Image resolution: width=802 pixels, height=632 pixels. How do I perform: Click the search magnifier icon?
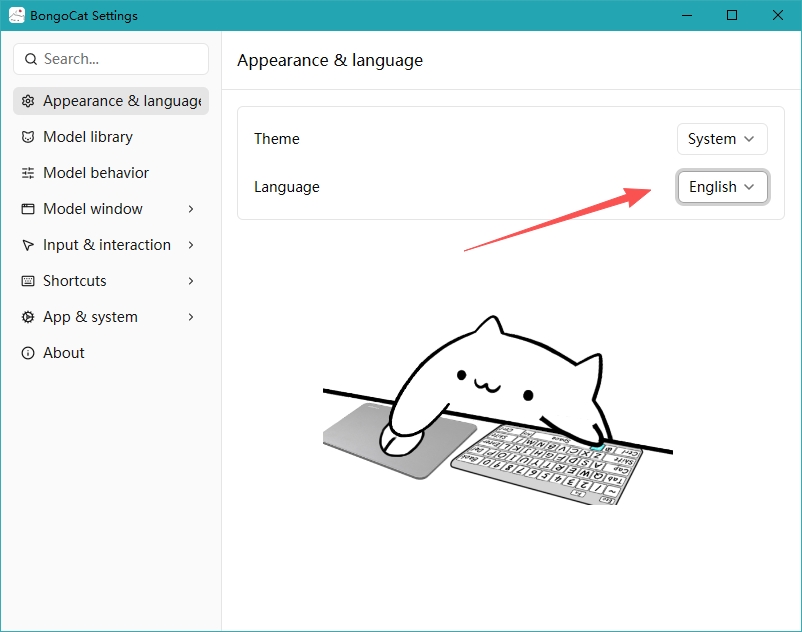31,59
